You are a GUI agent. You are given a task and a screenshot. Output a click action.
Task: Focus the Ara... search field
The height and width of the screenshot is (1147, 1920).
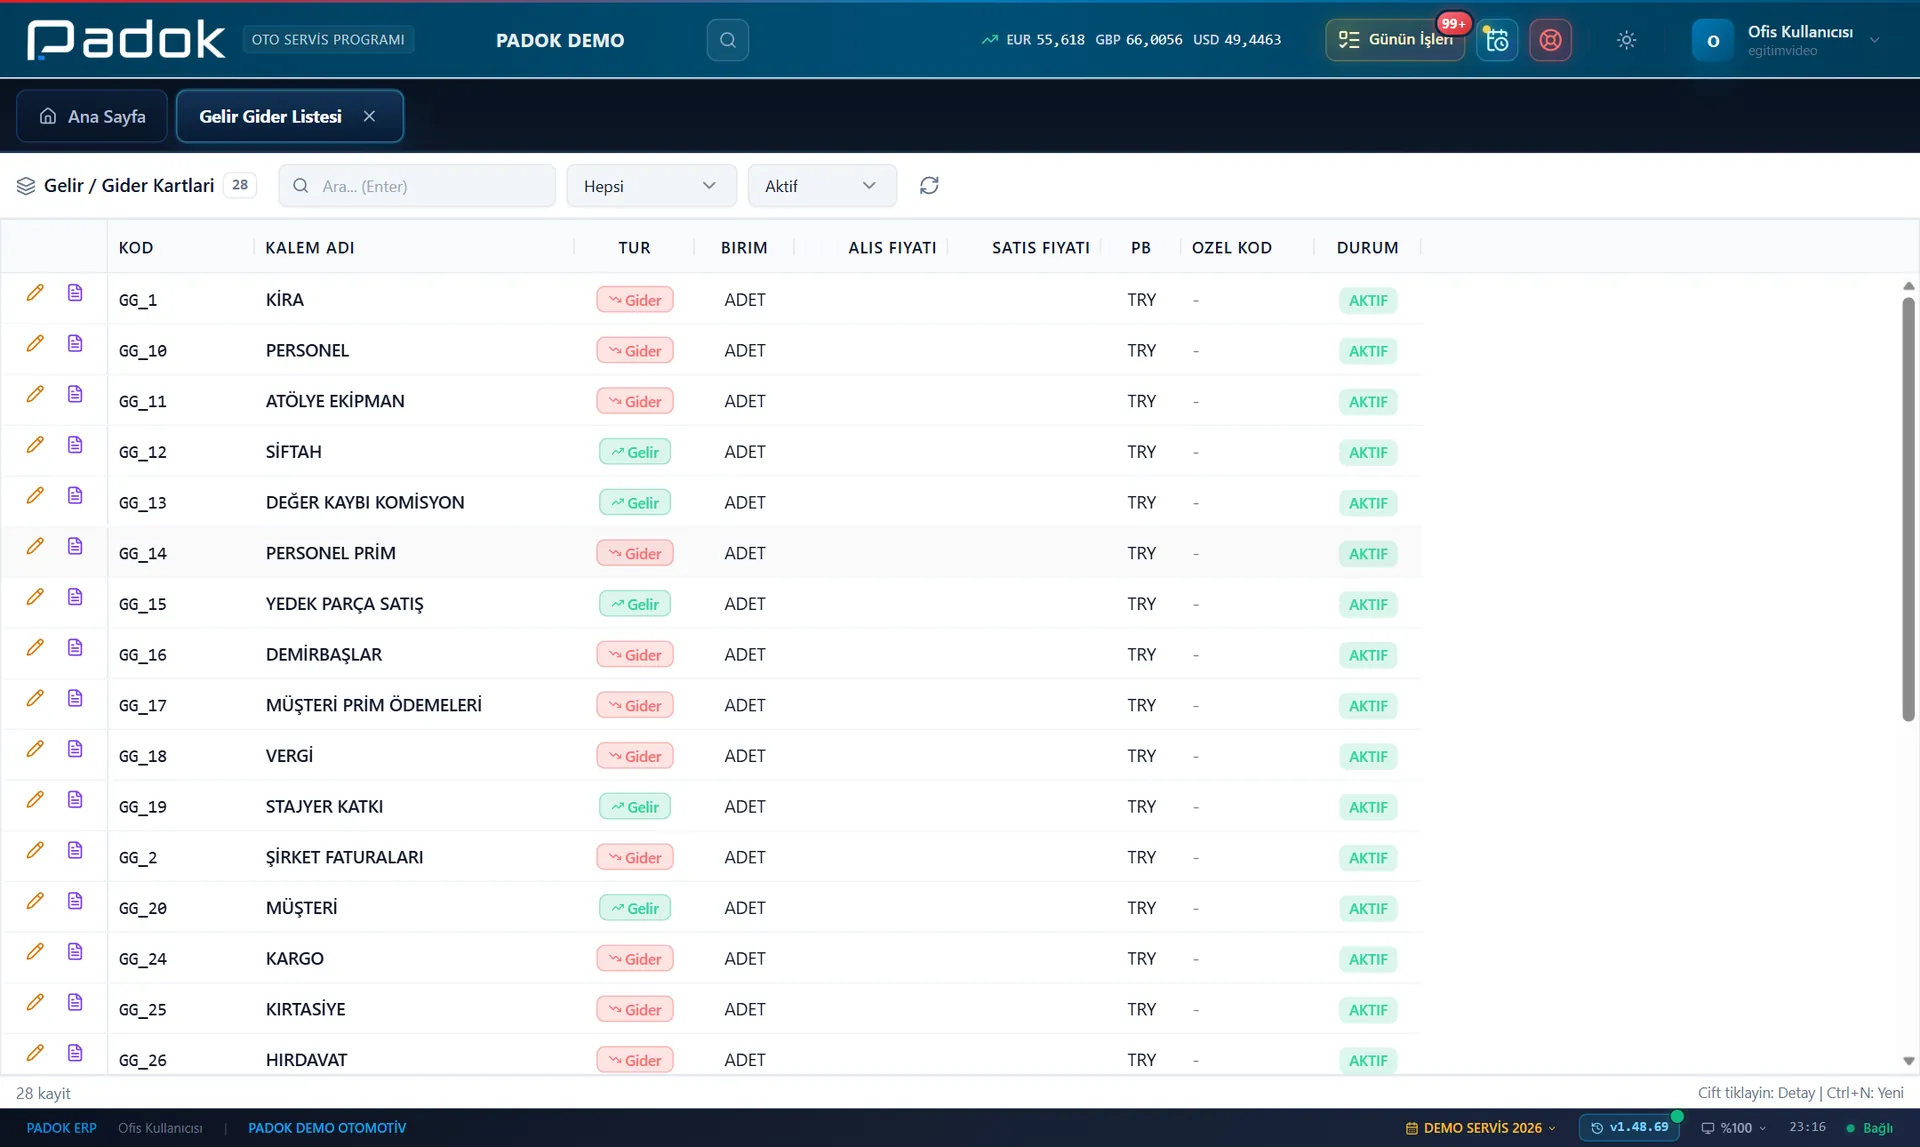click(x=417, y=186)
